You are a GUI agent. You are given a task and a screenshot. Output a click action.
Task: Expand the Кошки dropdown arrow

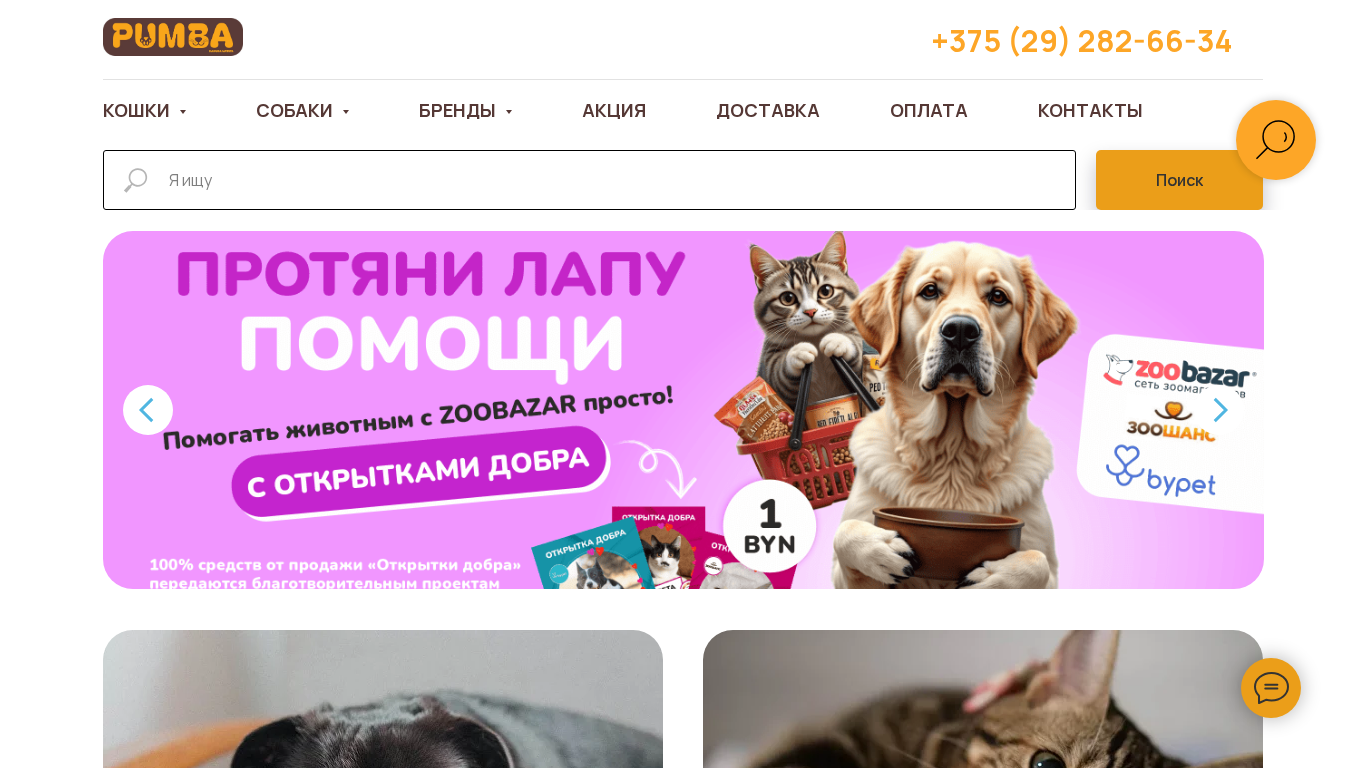pyautogui.click(x=183, y=112)
